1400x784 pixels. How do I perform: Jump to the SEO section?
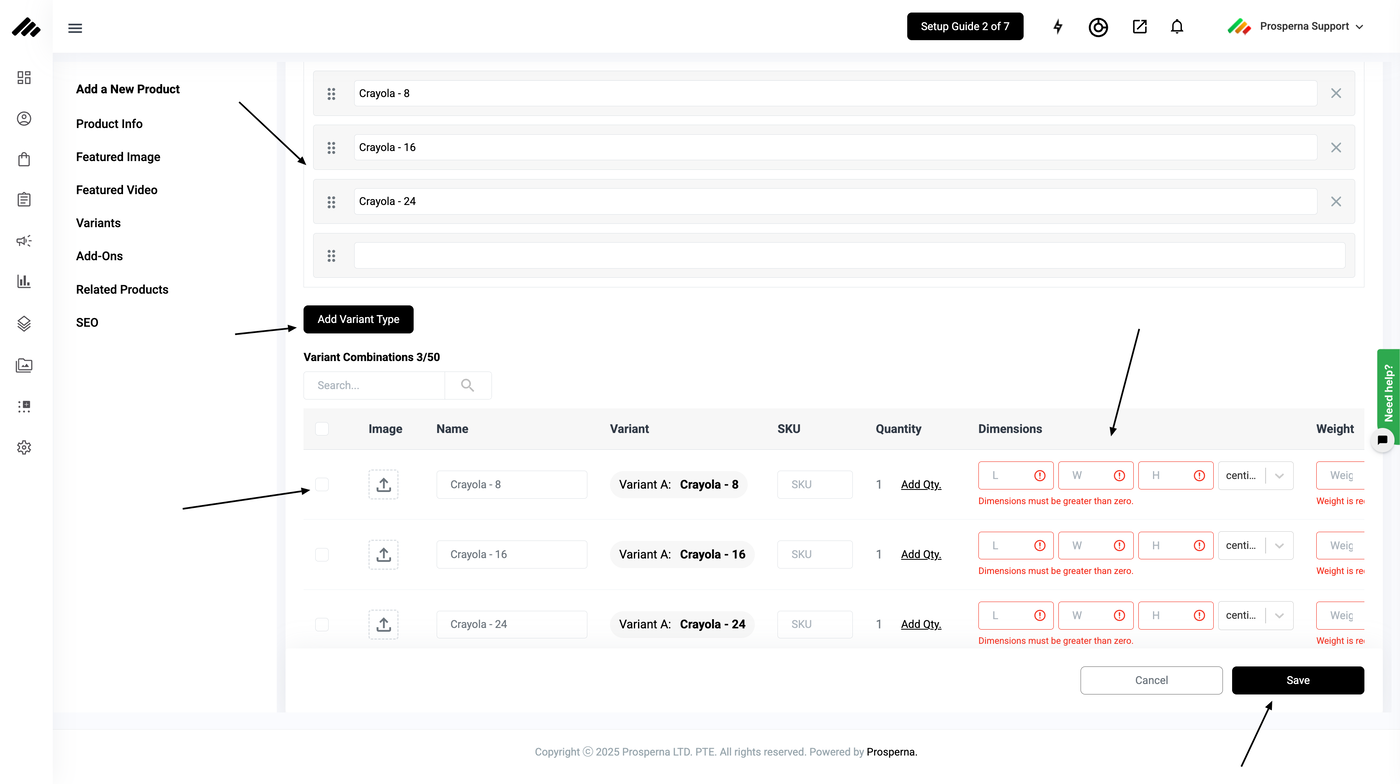point(87,323)
